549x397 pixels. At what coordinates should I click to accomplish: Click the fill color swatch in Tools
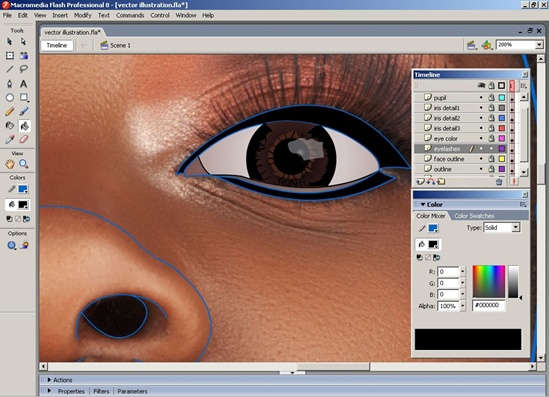(23, 205)
